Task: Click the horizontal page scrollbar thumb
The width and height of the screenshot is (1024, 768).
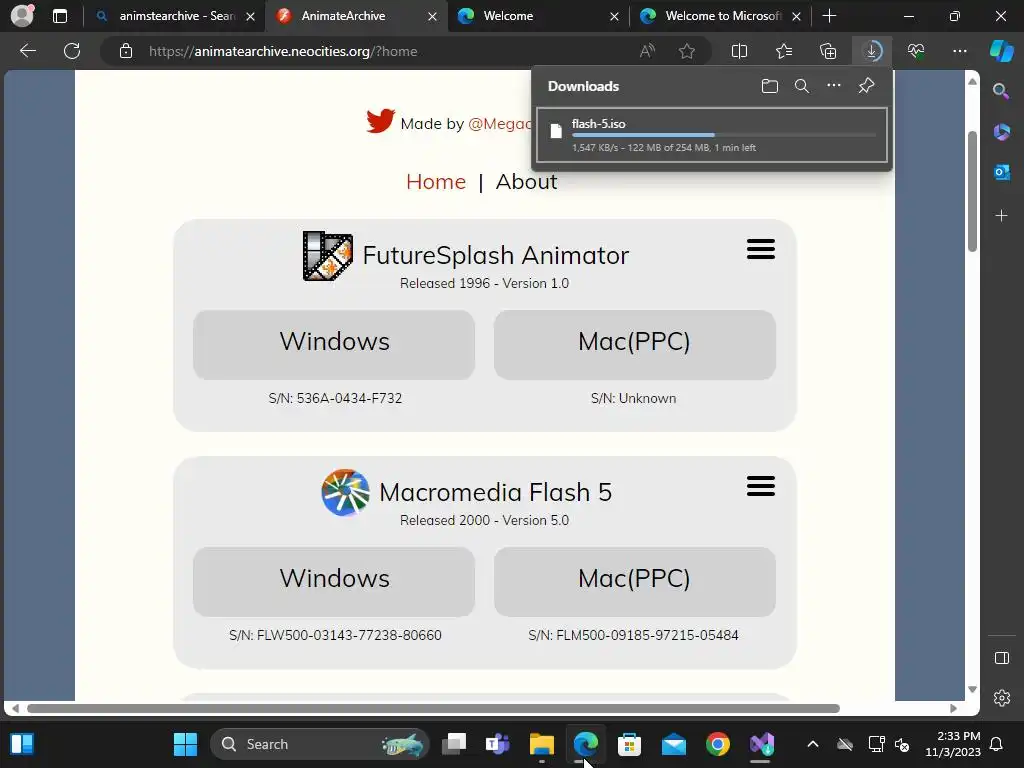Action: [433, 709]
